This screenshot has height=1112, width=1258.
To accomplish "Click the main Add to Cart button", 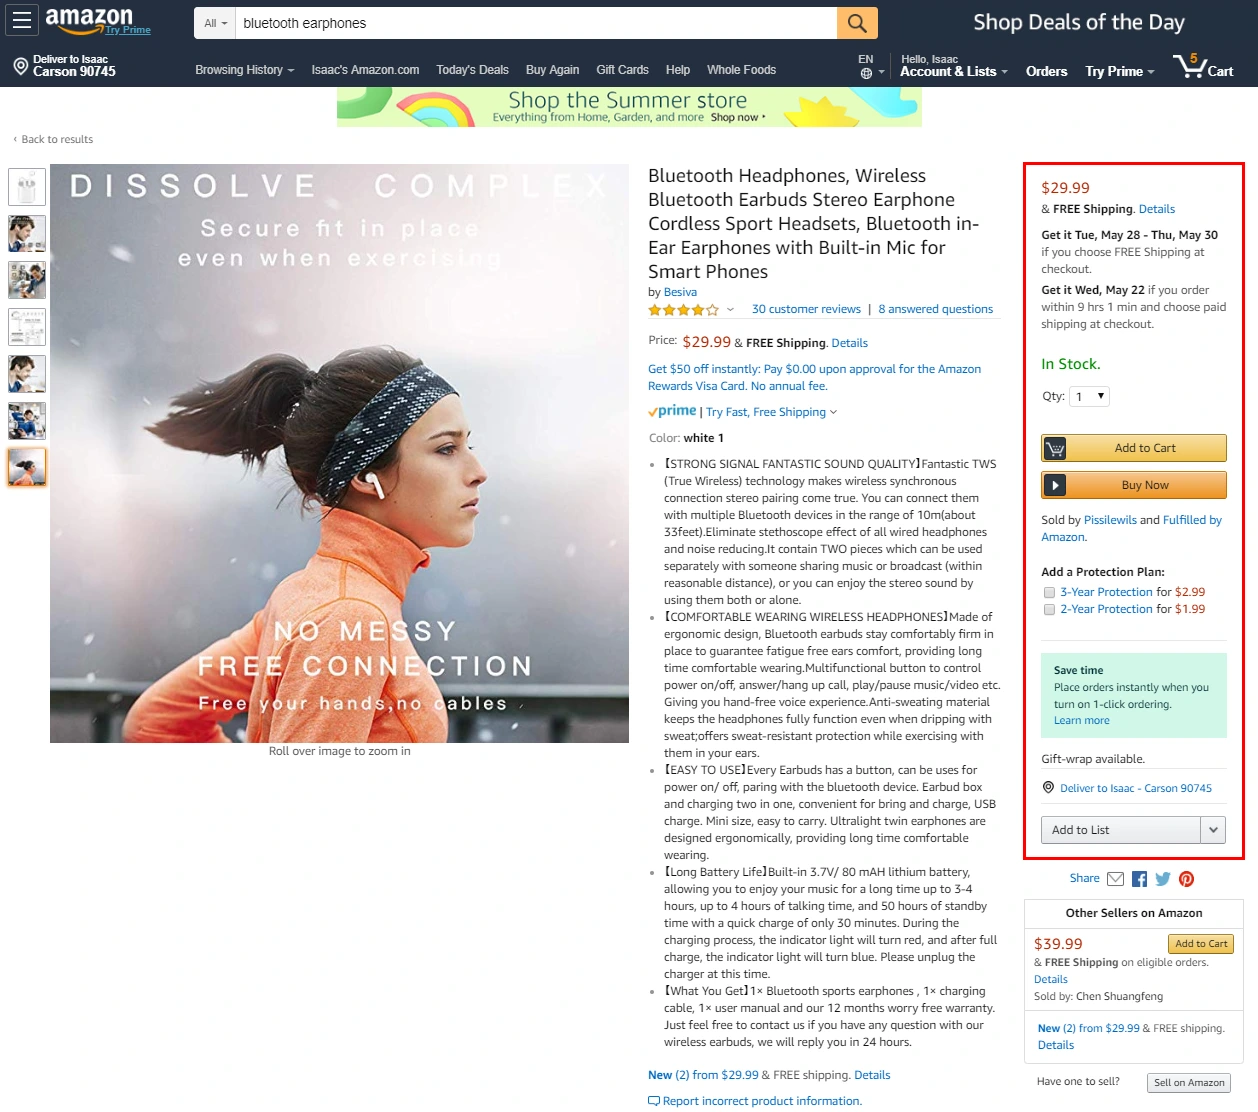I will tap(1134, 448).
